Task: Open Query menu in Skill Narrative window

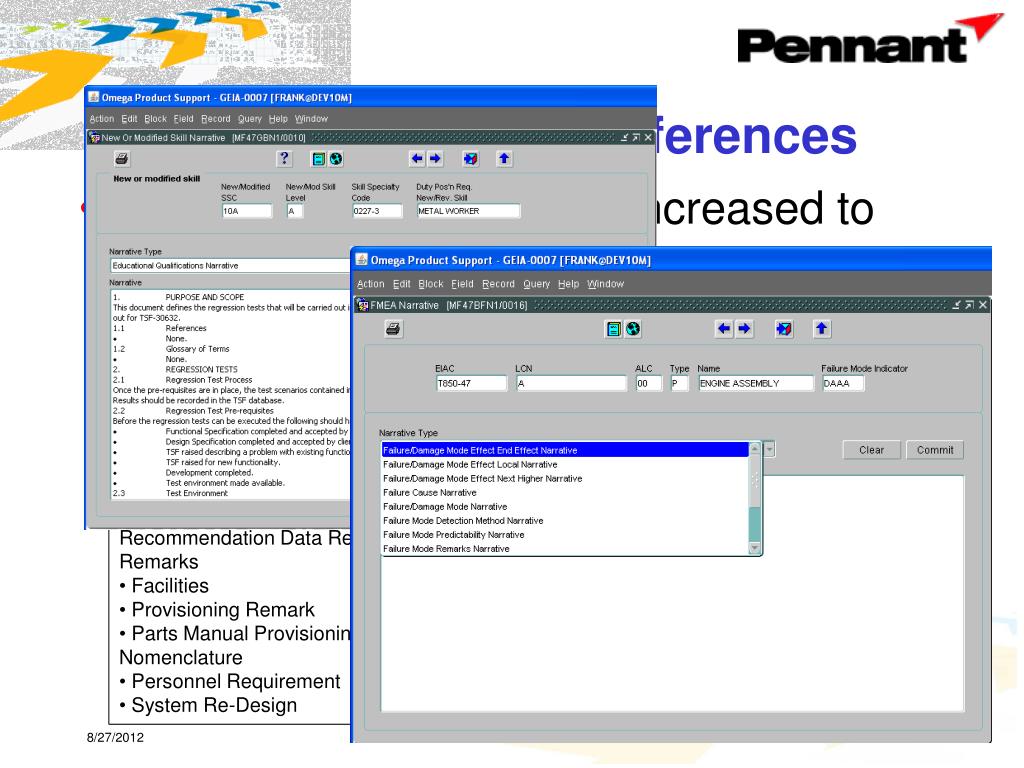Action: click(x=249, y=119)
